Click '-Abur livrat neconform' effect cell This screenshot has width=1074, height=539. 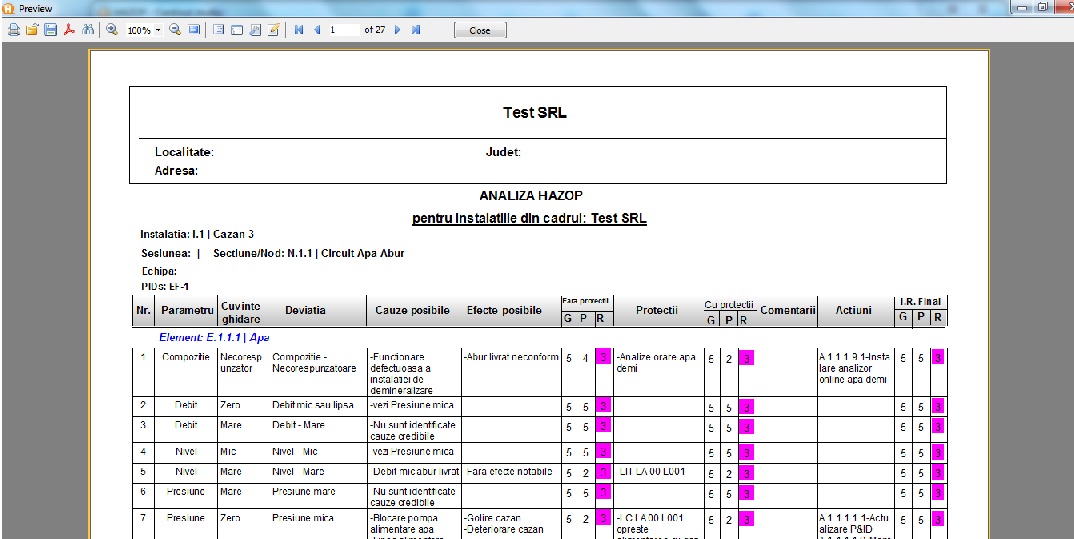click(x=511, y=358)
